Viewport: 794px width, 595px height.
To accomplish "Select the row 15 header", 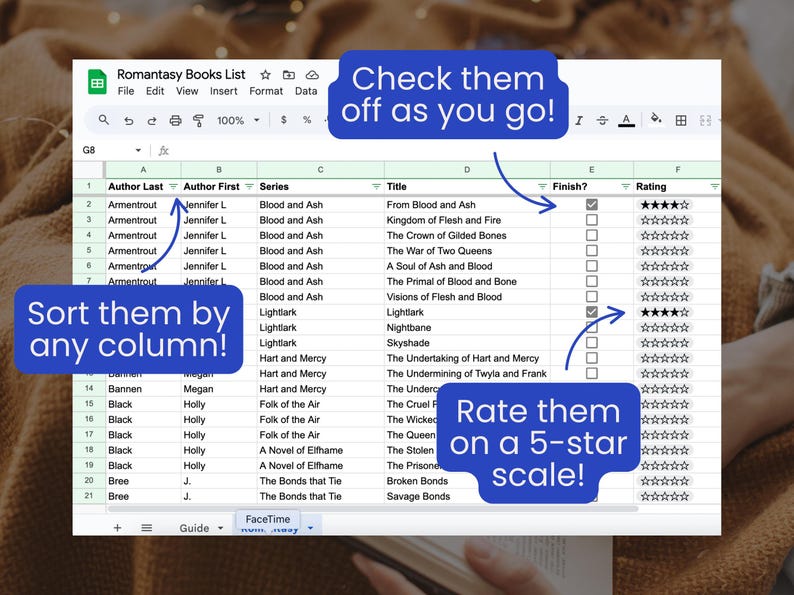I will pos(89,404).
